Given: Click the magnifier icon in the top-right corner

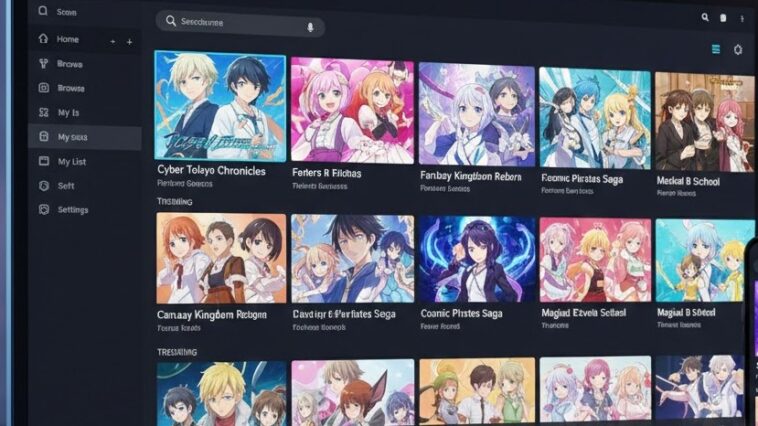Looking at the screenshot, I should tap(705, 17).
